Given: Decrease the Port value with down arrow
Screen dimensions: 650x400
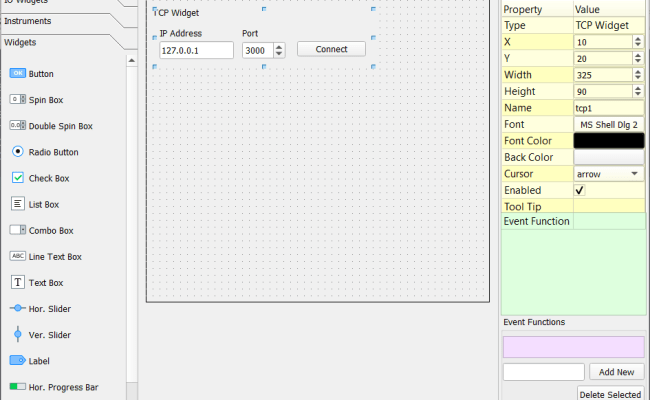Looking at the screenshot, I should [279, 54].
